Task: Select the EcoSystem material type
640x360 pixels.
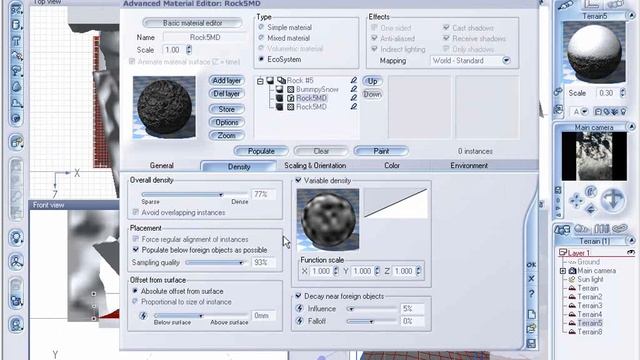Action: pos(261,59)
